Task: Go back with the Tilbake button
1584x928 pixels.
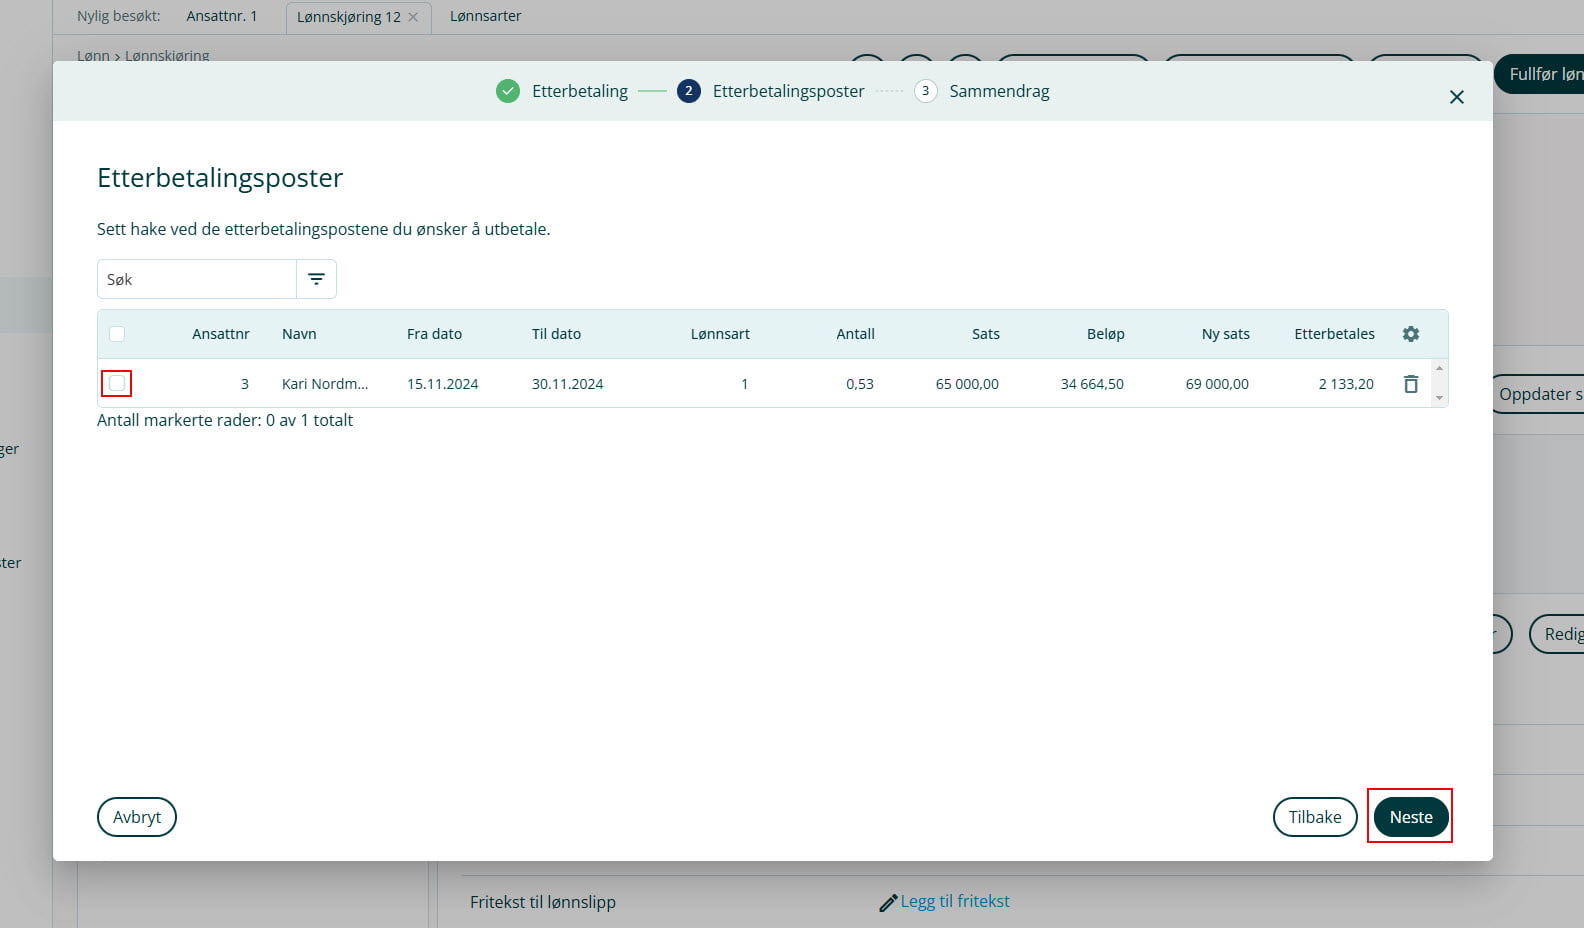Action: (x=1314, y=817)
